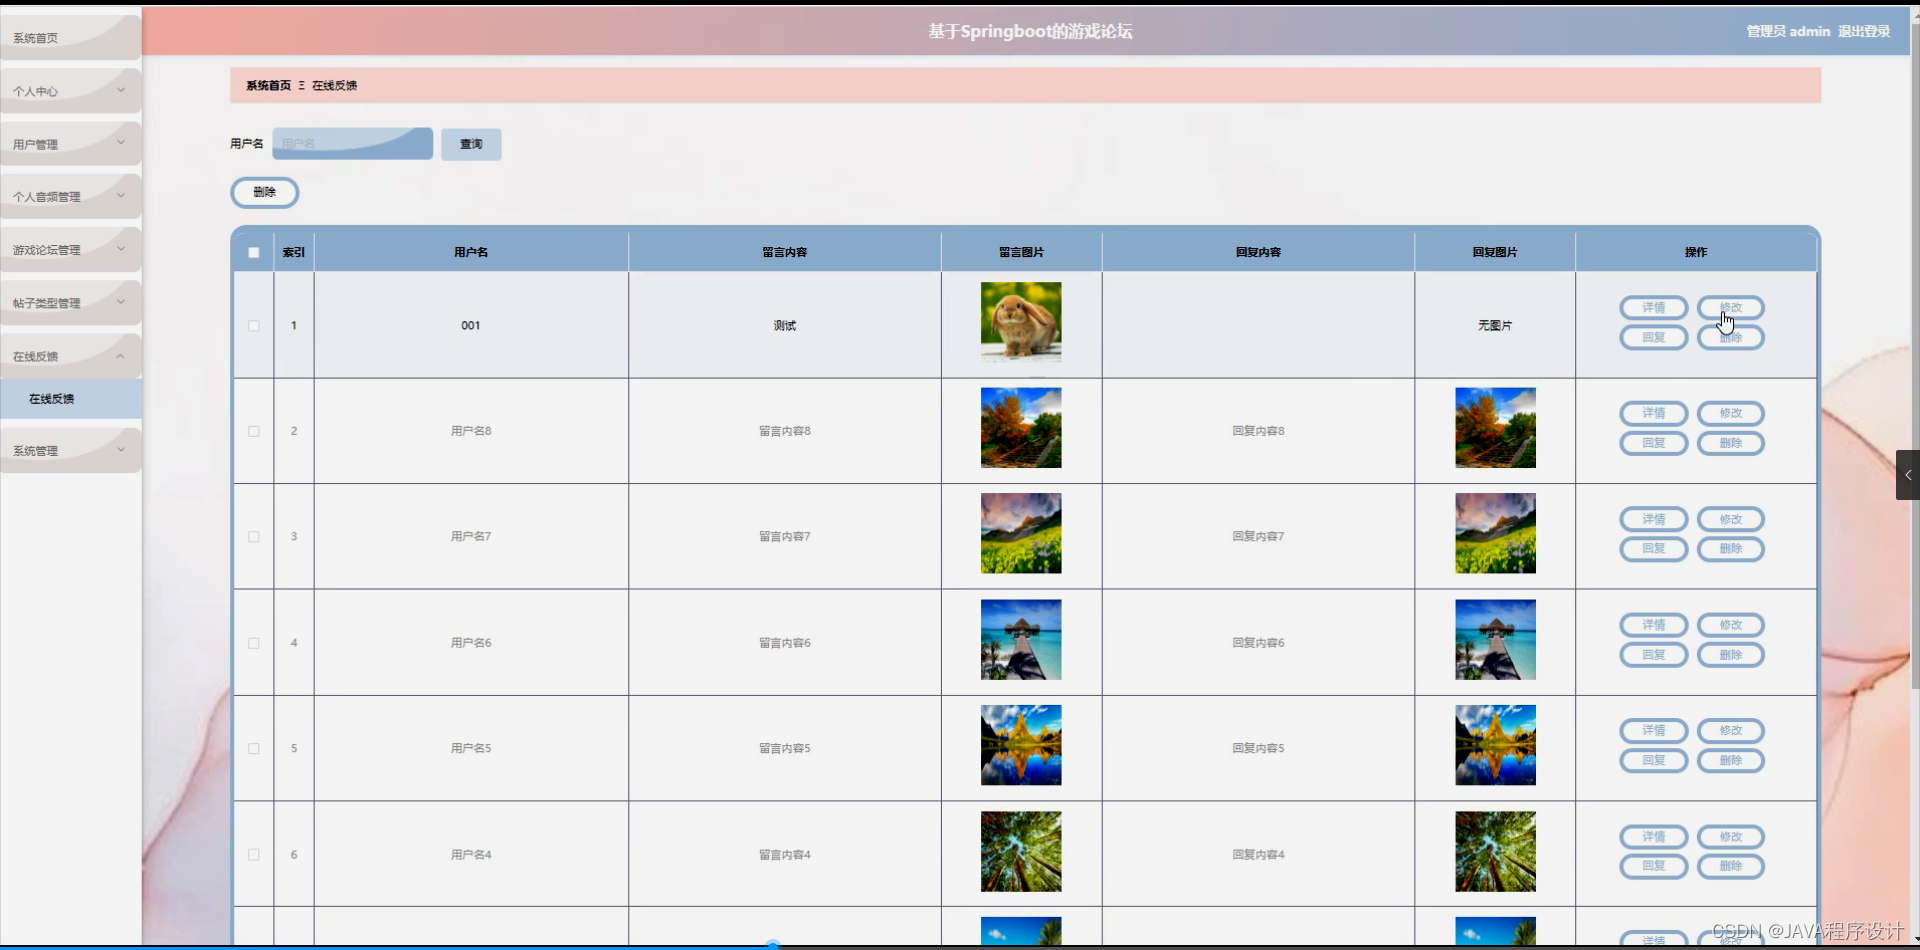Screen dimensions: 1920x950
Task: Click 回复 for 用户名5 row
Action: click(1654, 761)
